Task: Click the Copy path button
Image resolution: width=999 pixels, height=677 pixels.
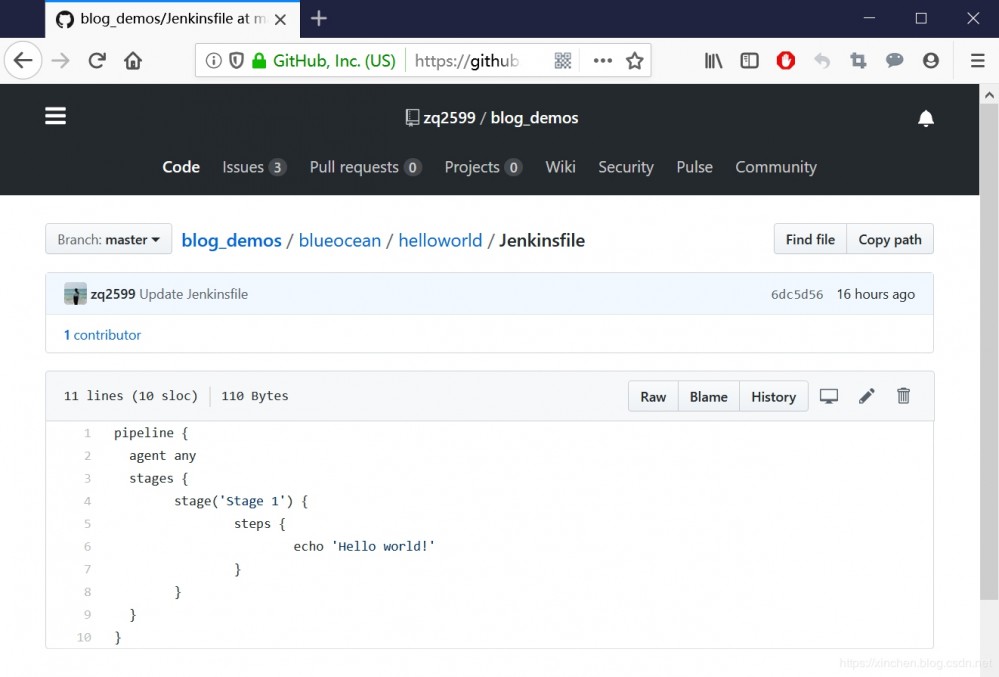Action: [x=889, y=239]
